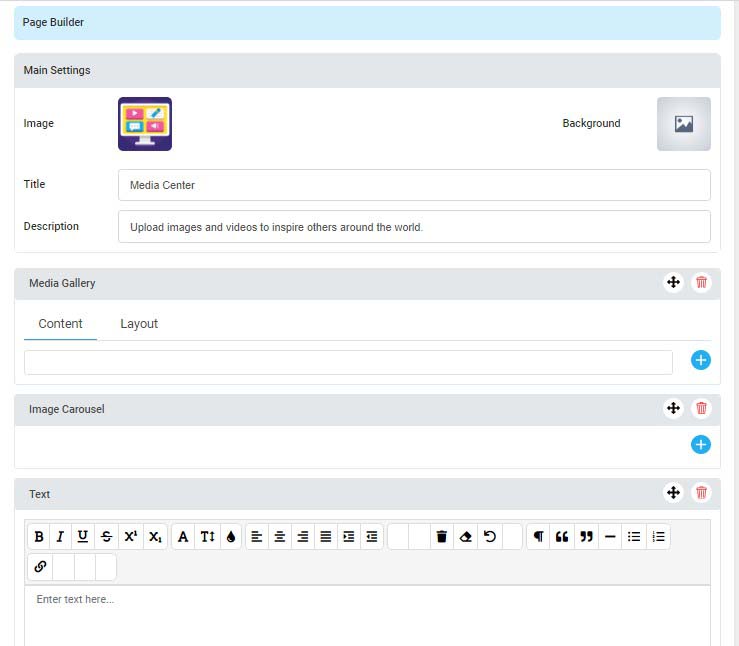The image size is (739, 646).
Task: Choose a Background image
Action: click(x=684, y=124)
